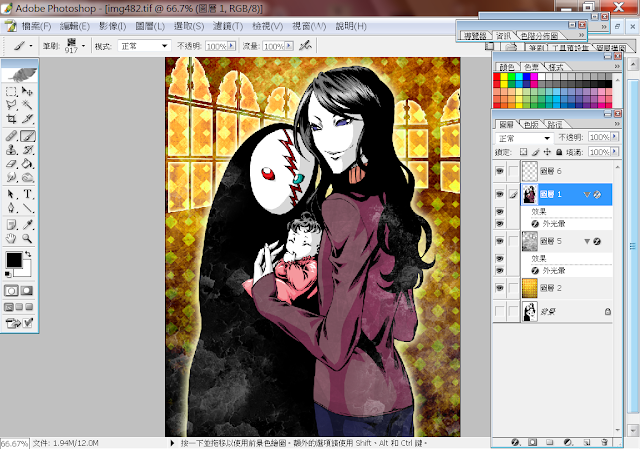Image resolution: width=640 pixels, height=449 pixels.
Task: Hide layer 1 with its eye icon
Action: (x=500, y=194)
